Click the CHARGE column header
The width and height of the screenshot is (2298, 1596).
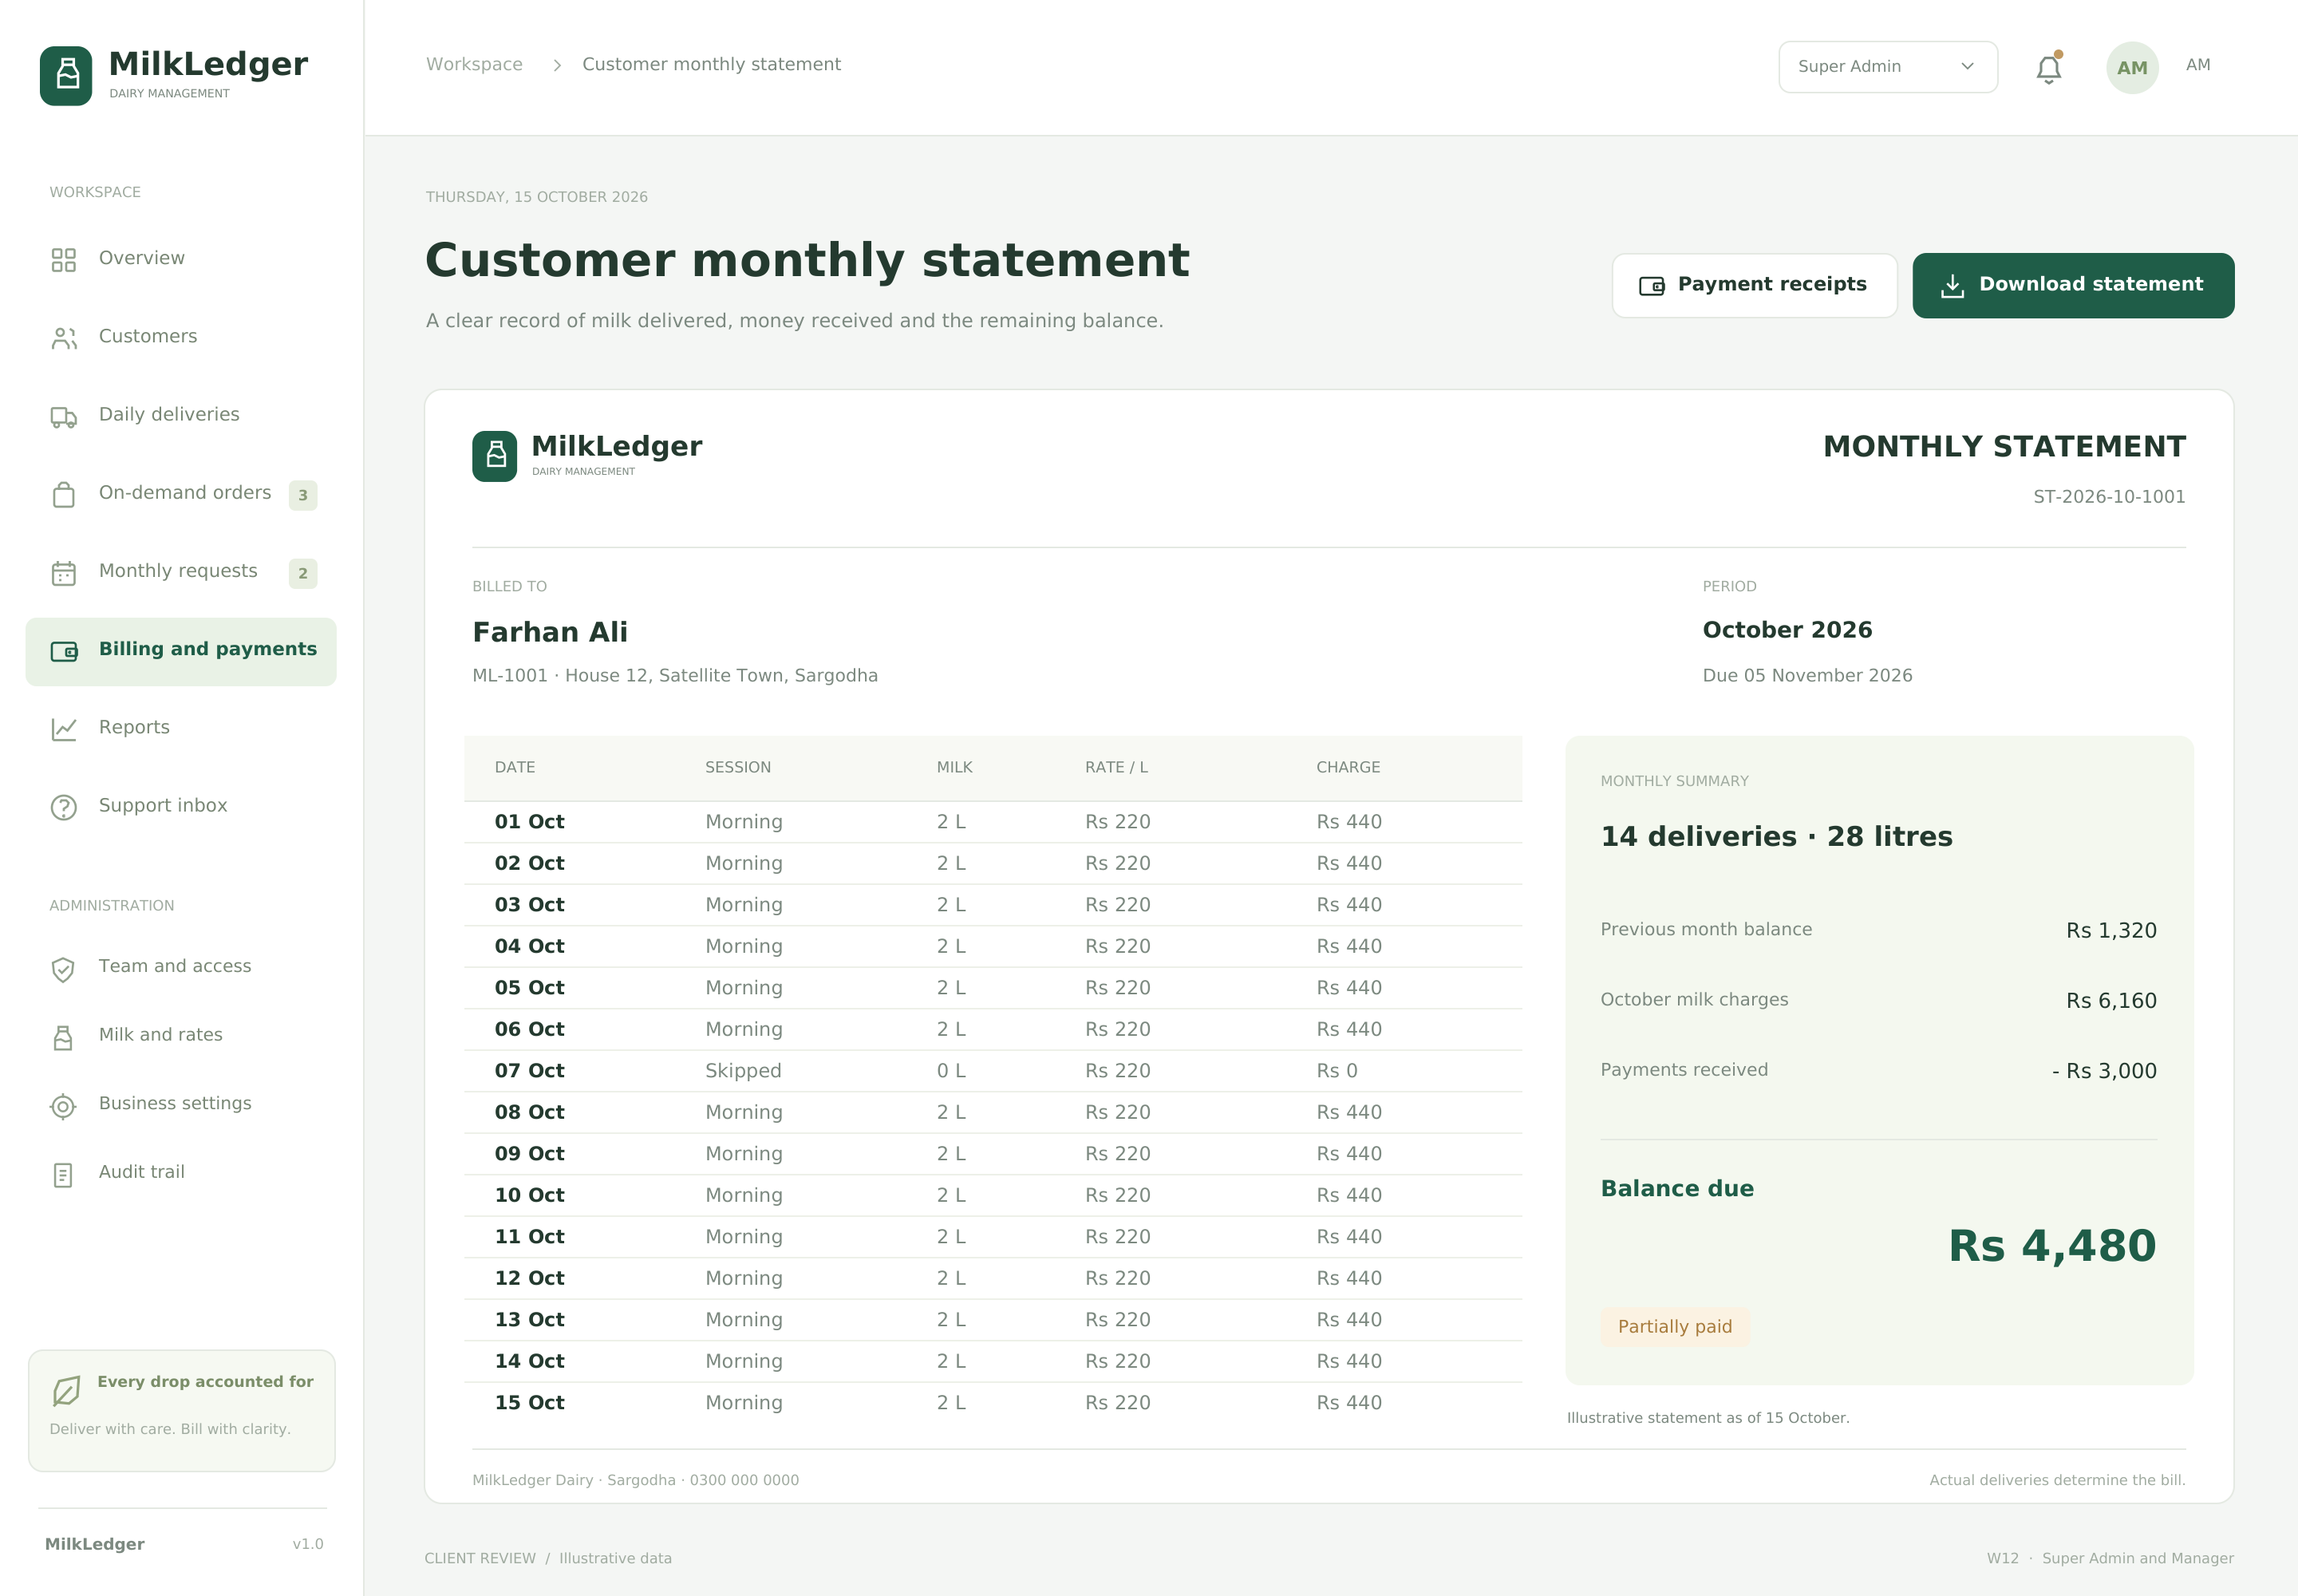coord(1347,767)
